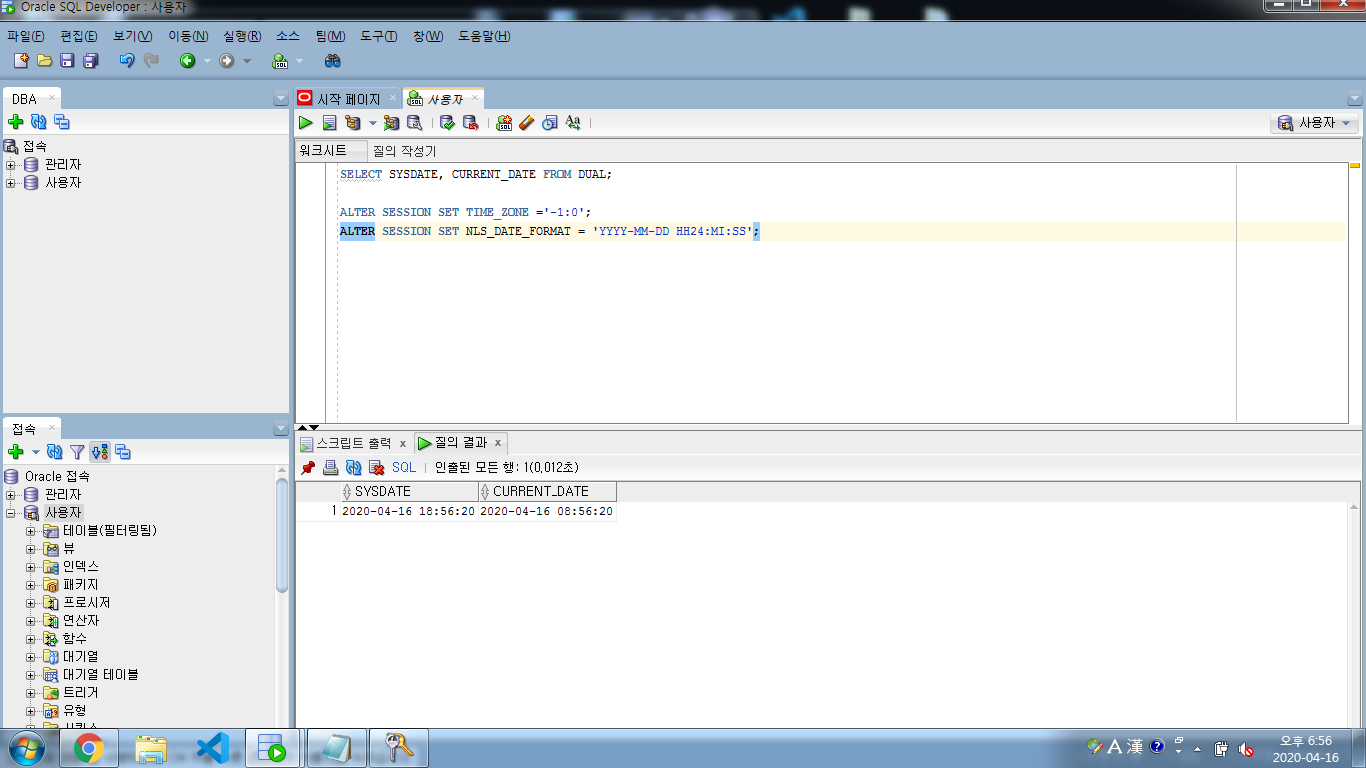Open the 도구(T) menu
1366x768 pixels.
click(379, 36)
